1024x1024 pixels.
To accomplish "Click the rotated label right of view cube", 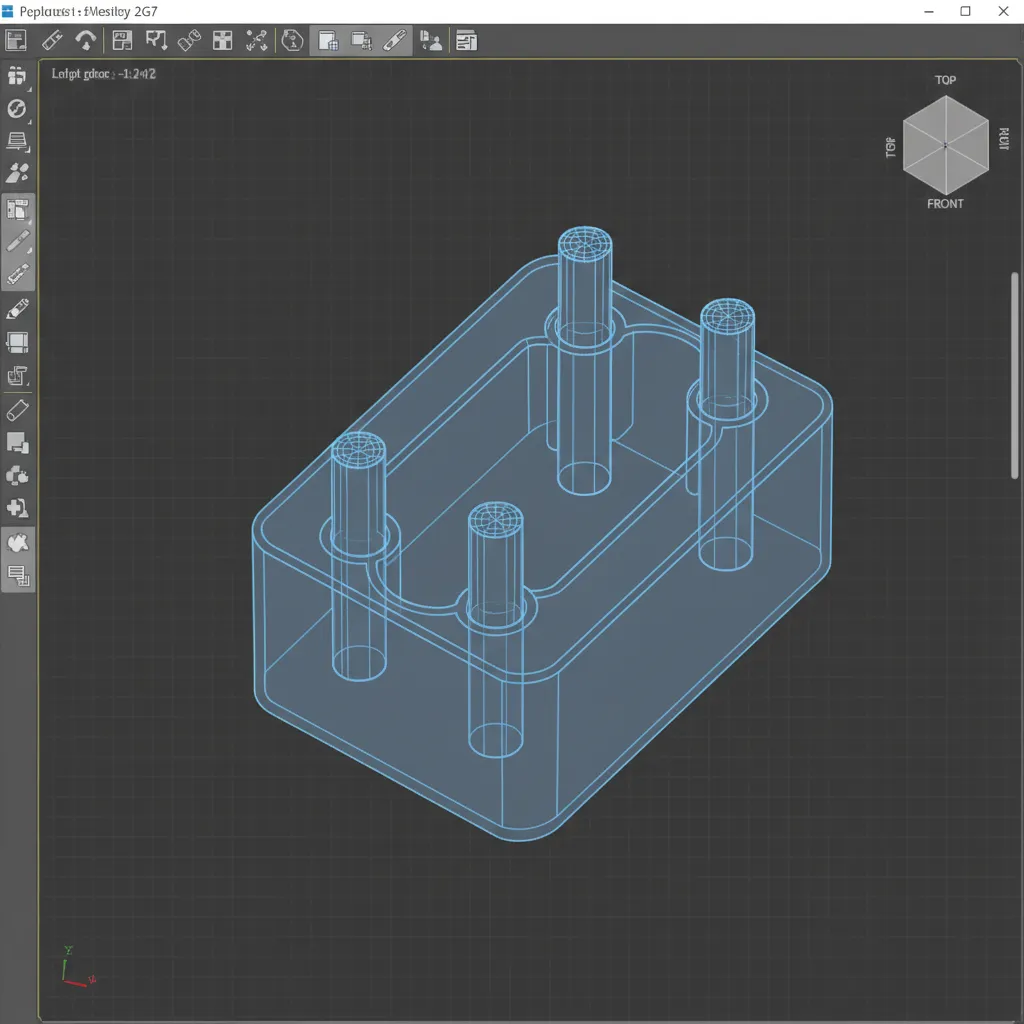I will click(1004, 139).
